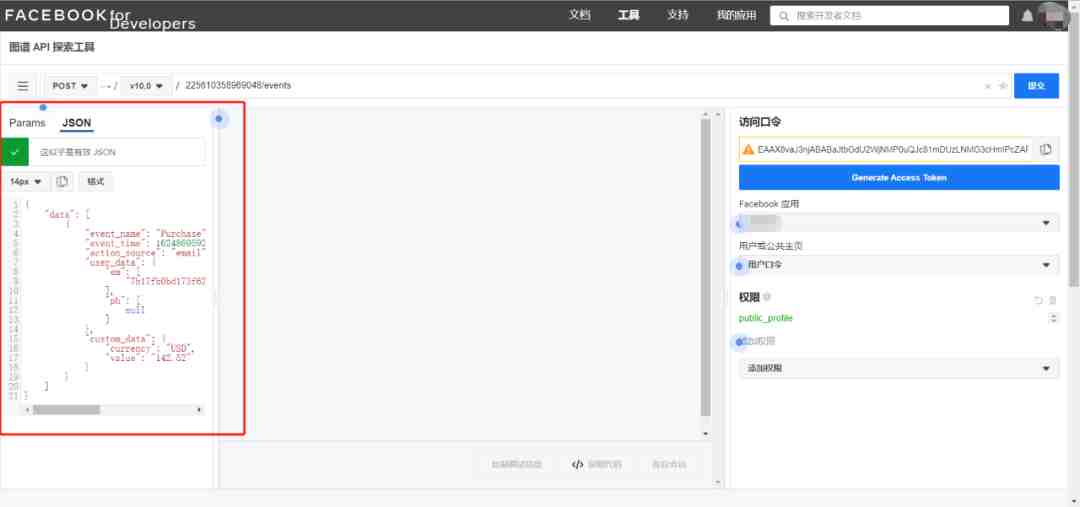Open the notifications bell icon
This screenshot has width=1080, height=507.
pos(1027,15)
